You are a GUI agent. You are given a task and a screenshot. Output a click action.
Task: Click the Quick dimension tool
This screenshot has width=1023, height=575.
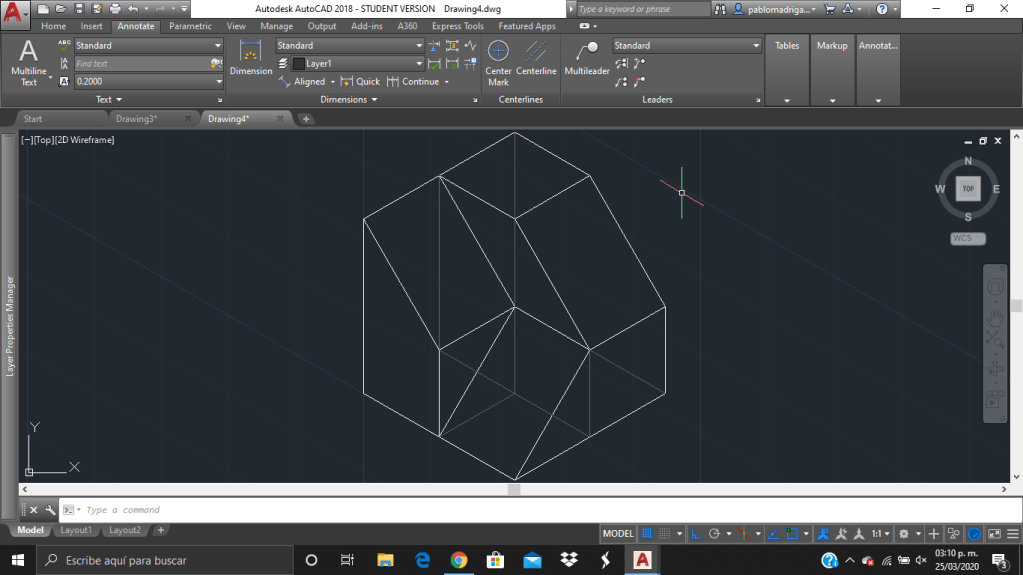[x=360, y=82]
